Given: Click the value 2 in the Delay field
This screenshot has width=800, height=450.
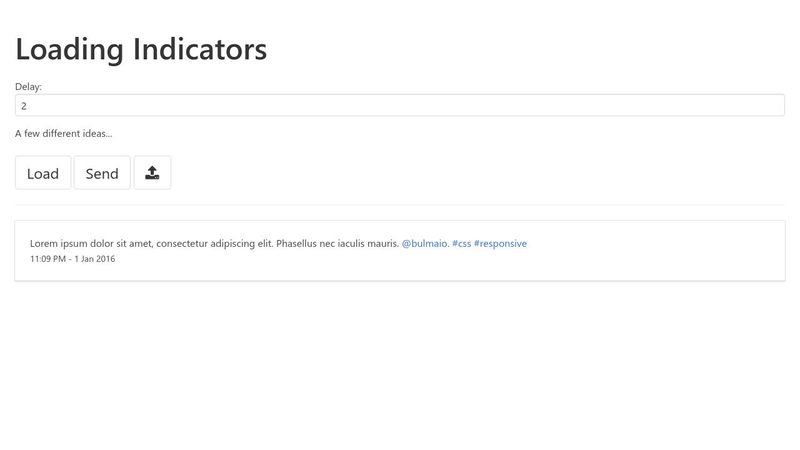Looking at the screenshot, I should [x=23, y=106].
